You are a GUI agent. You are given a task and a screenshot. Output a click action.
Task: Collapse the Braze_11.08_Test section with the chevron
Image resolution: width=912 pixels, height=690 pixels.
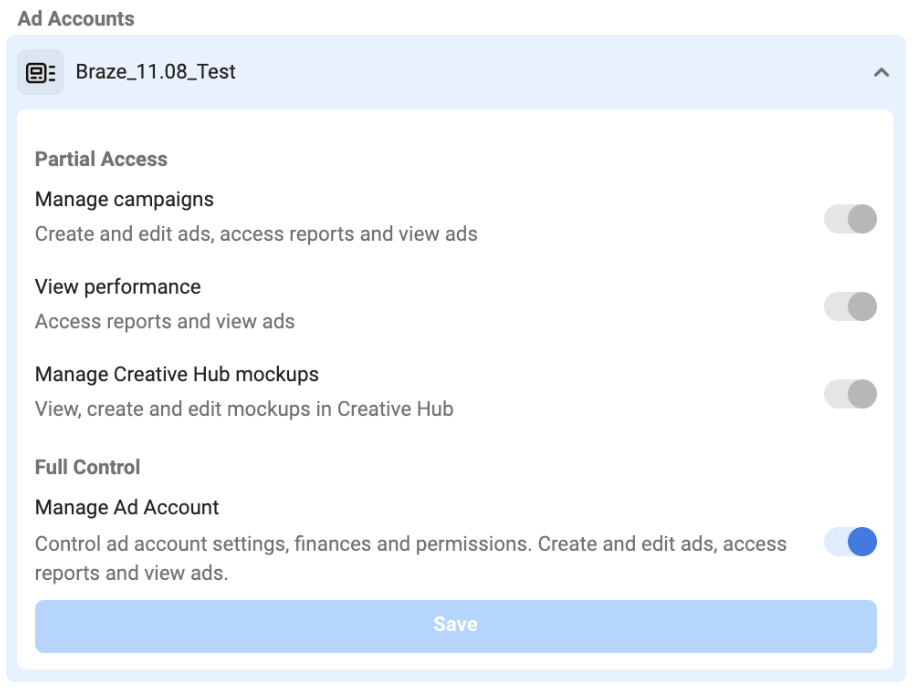pos(881,73)
